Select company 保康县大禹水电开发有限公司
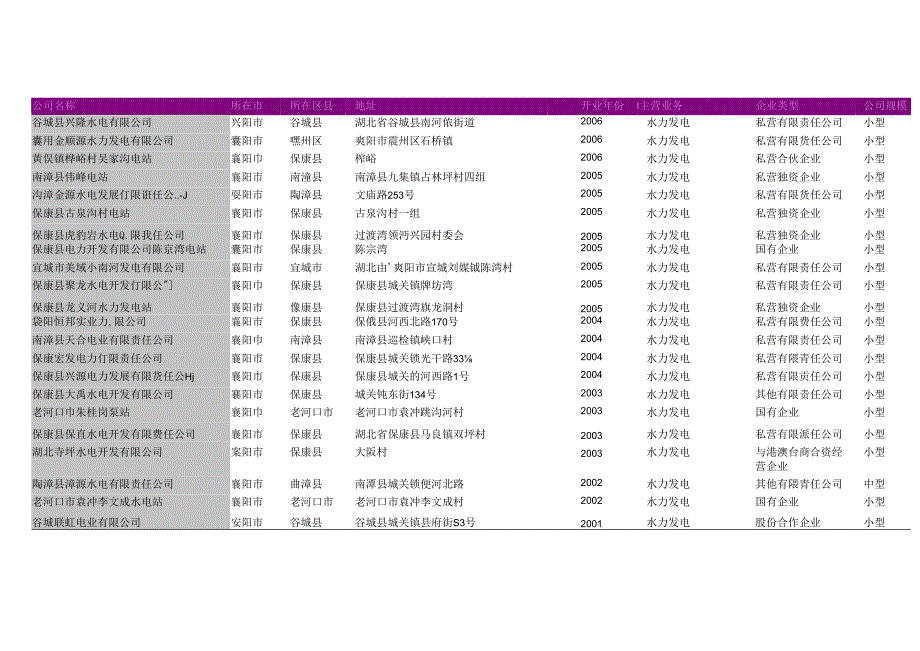 (x=103, y=394)
